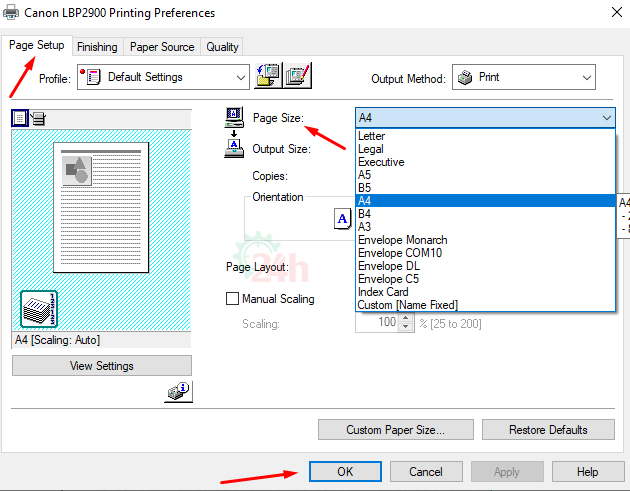Select B5 in the size list
The image size is (630, 491).
coord(485,188)
